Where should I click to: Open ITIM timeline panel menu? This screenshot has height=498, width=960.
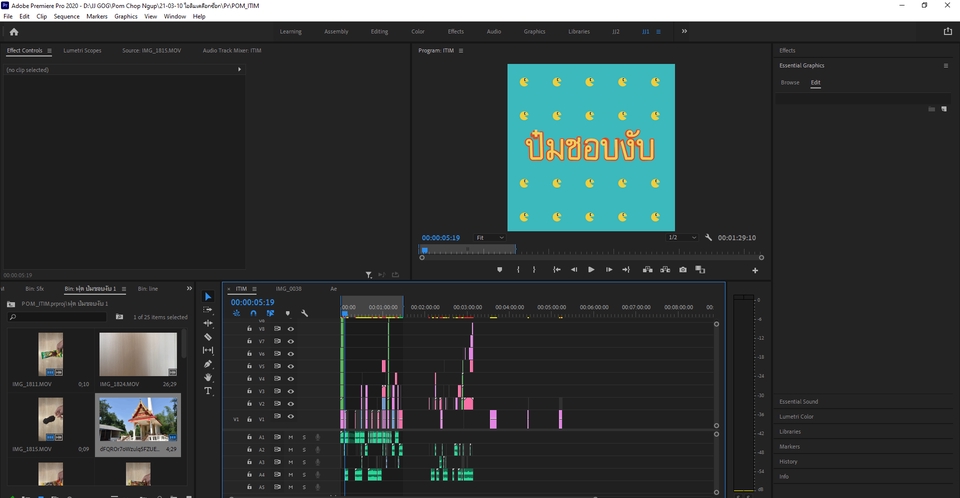pyautogui.click(x=254, y=289)
